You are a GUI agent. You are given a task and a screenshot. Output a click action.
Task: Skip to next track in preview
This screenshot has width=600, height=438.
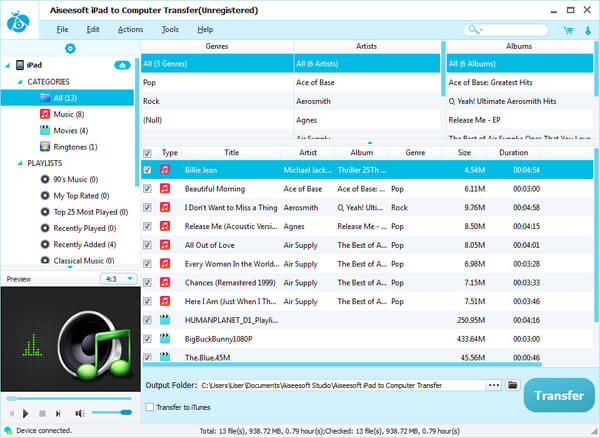[58, 414]
